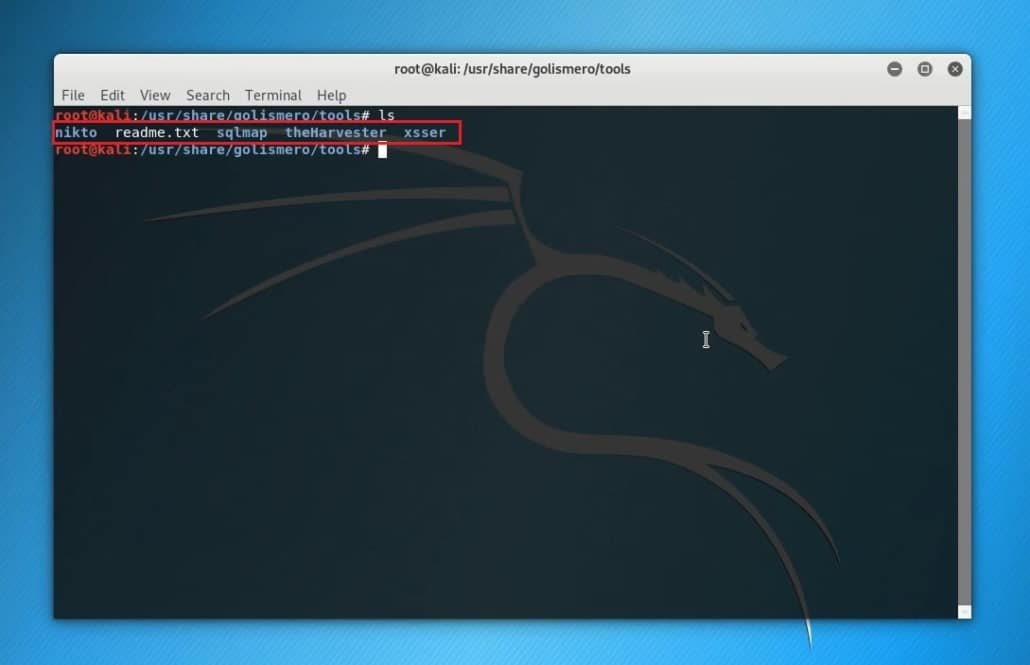Open the Edit menu

112,95
